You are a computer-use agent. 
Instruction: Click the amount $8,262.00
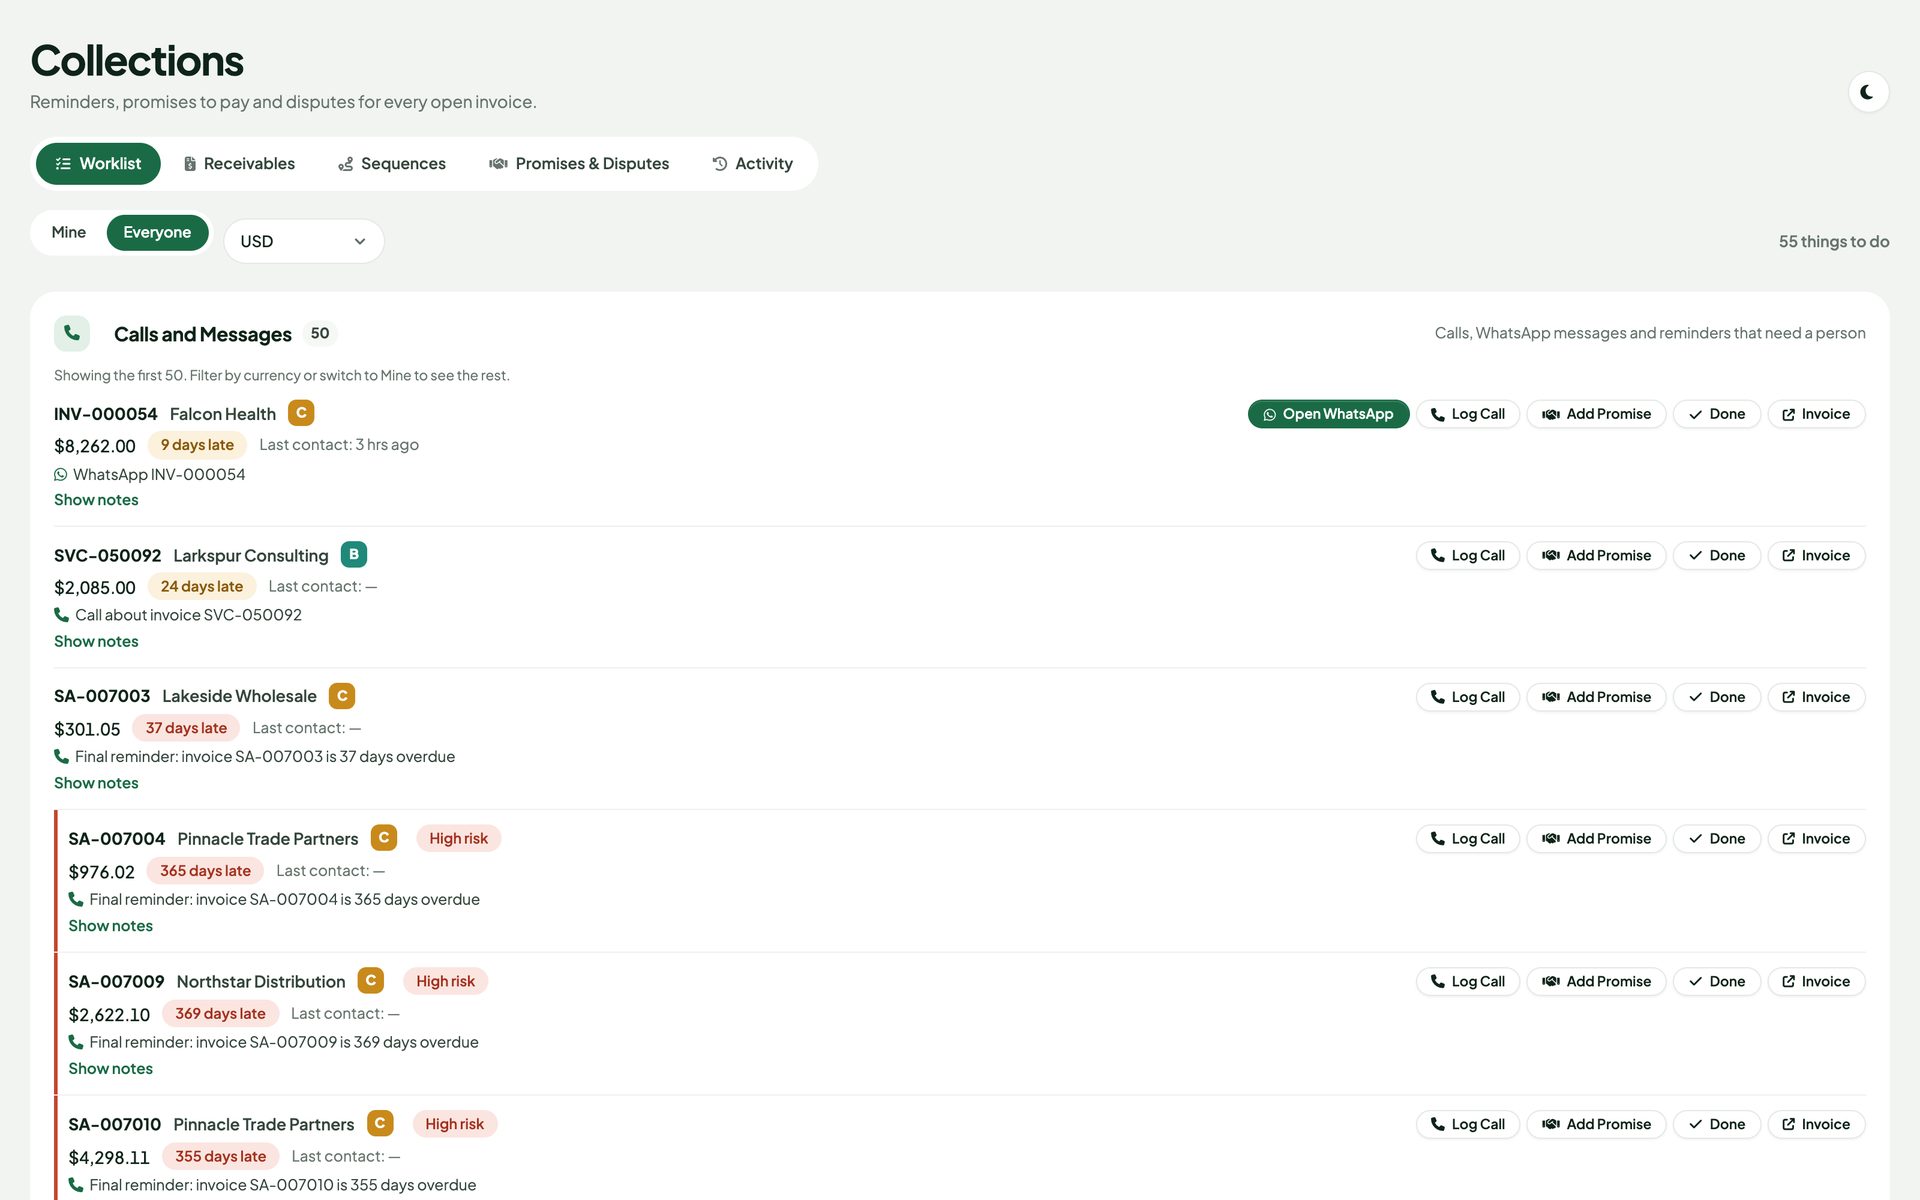(x=95, y=446)
